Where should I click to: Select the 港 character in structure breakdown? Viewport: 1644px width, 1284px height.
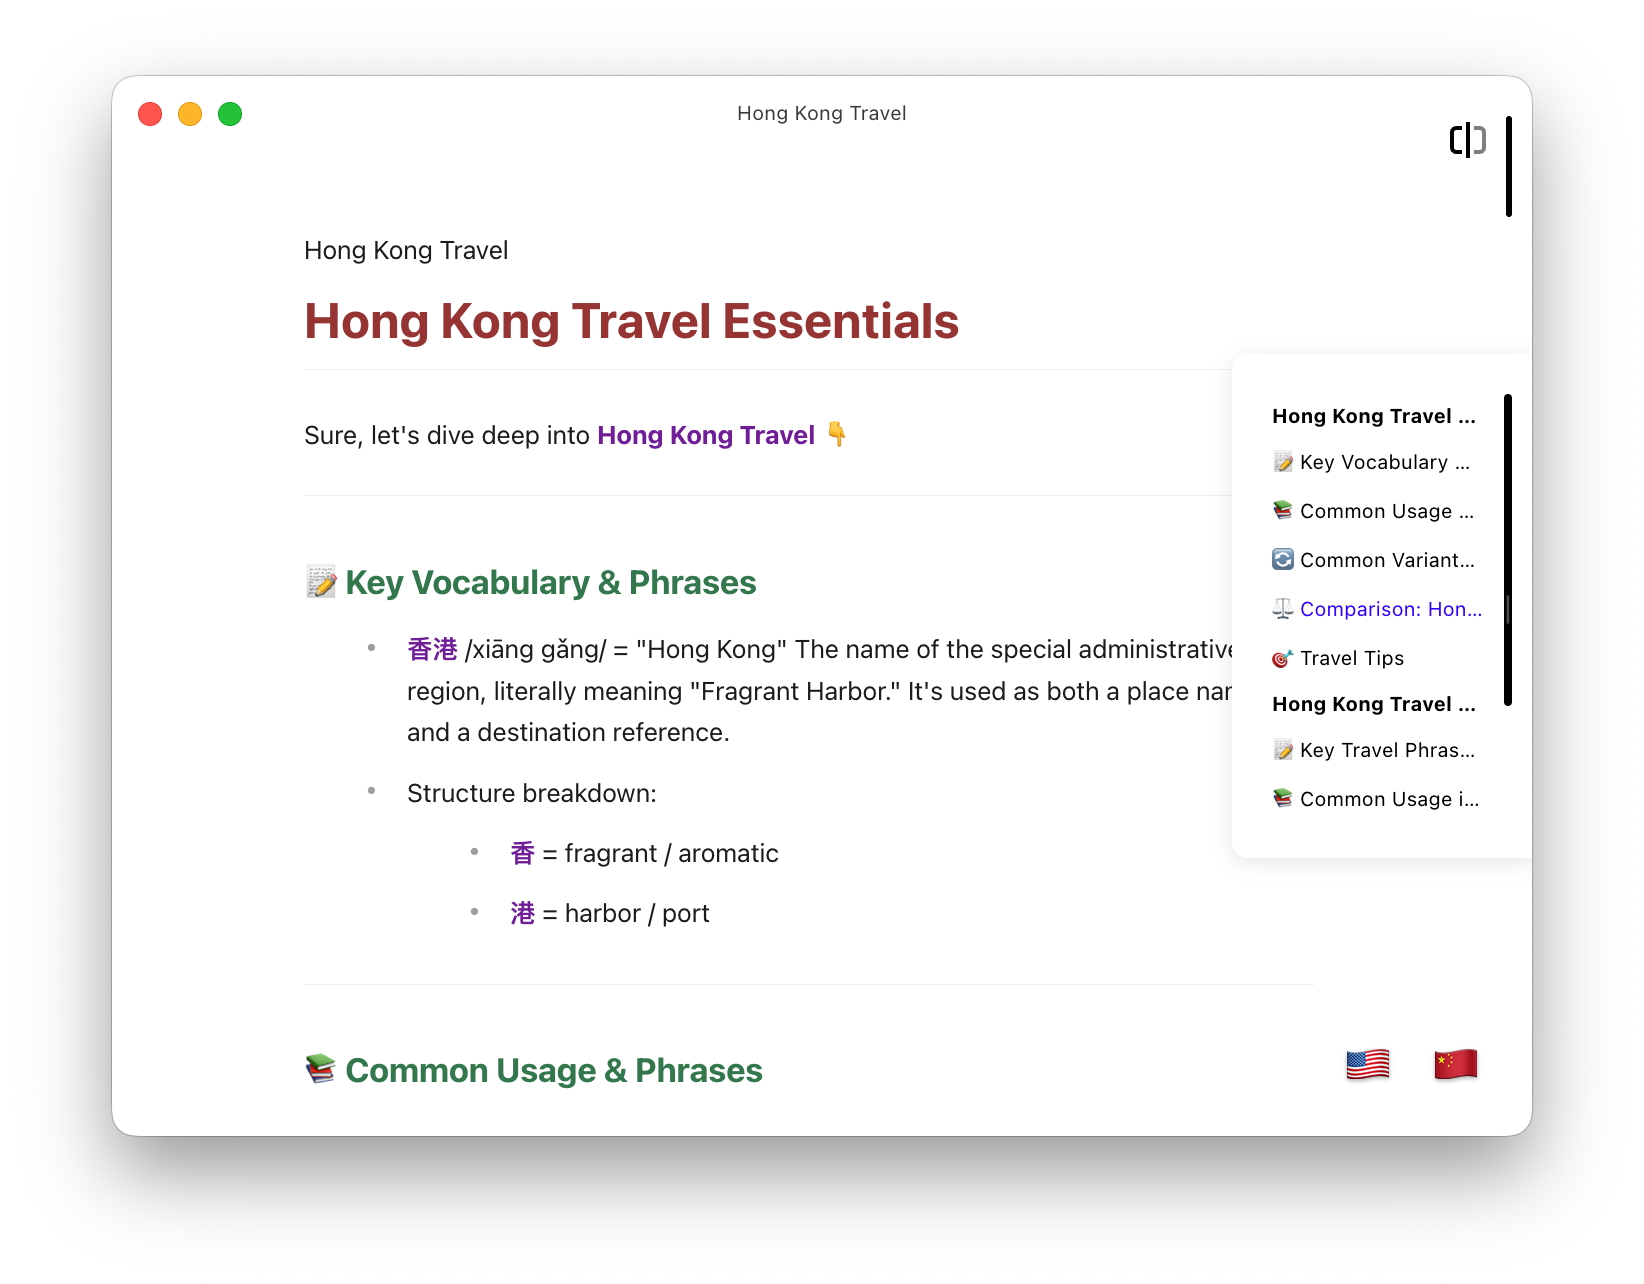pyautogui.click(x=522, y=913)
